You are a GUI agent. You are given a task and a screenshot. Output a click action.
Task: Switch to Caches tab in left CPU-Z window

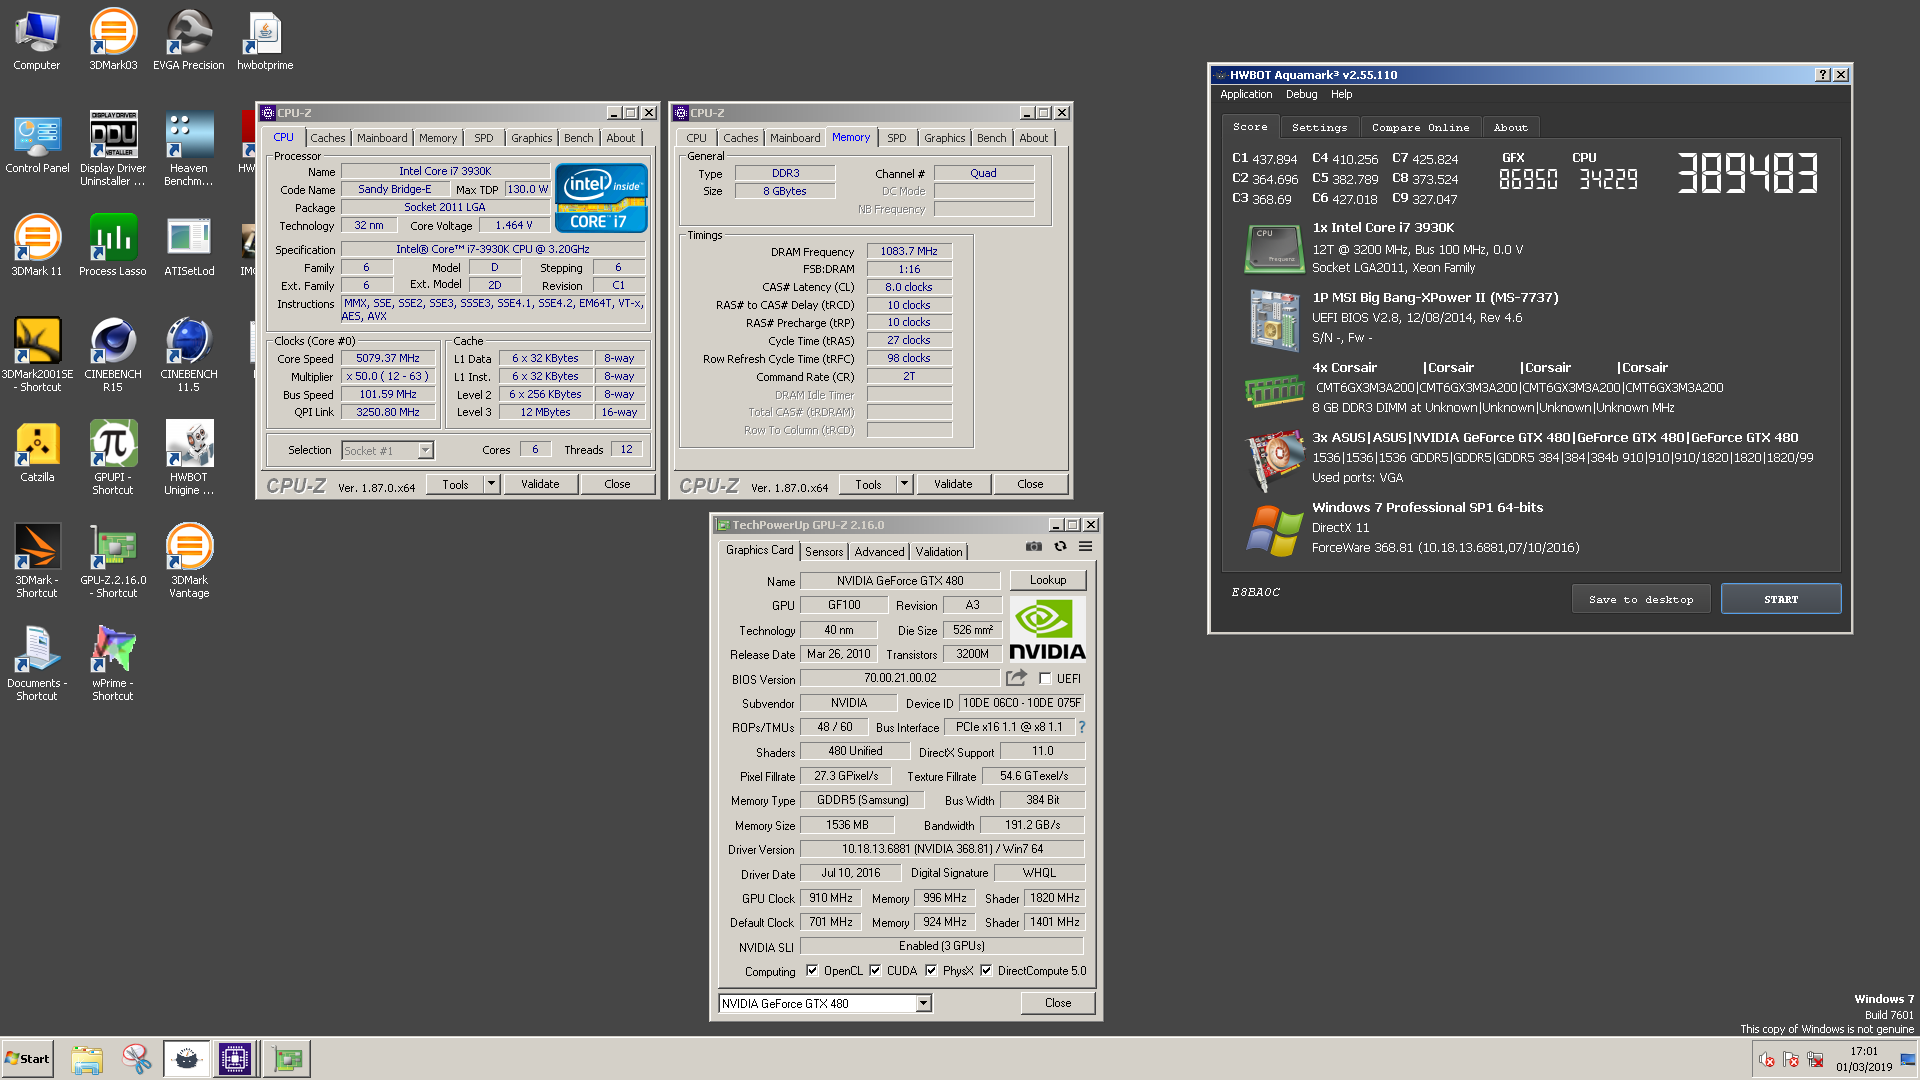point(327,138)
